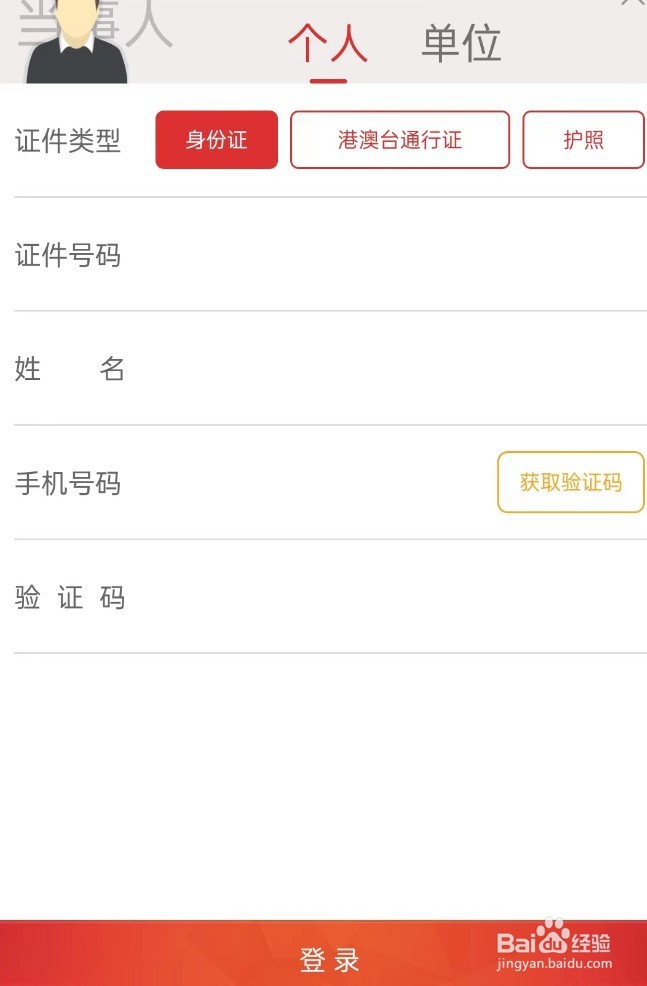Open the jingyan.baidu.com link
647x986 pixels.
[x=554, y=965]
